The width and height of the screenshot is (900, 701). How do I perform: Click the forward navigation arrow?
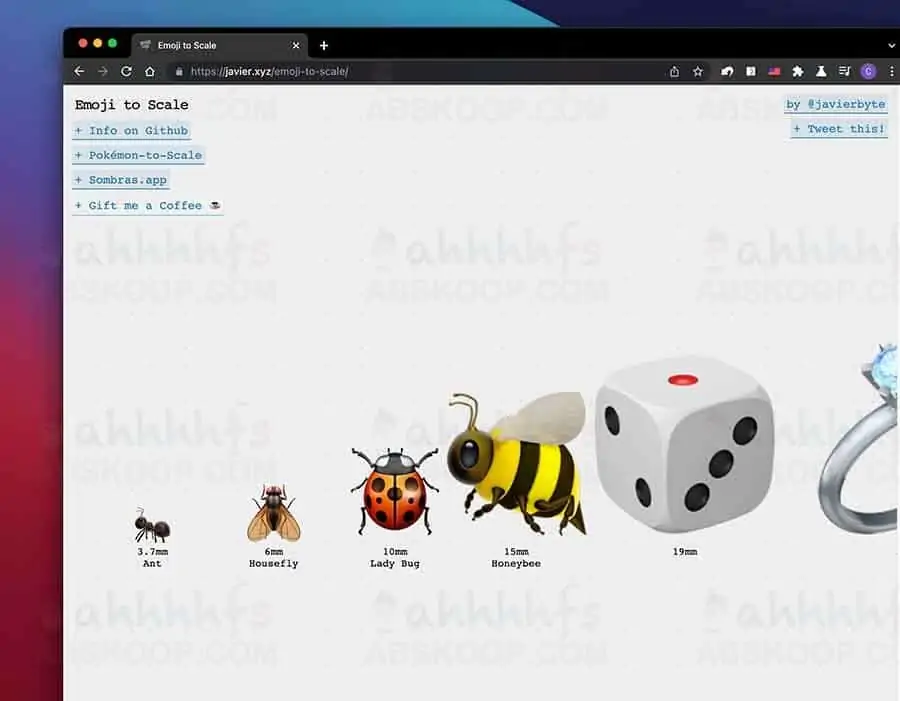[x=101, y=71]
